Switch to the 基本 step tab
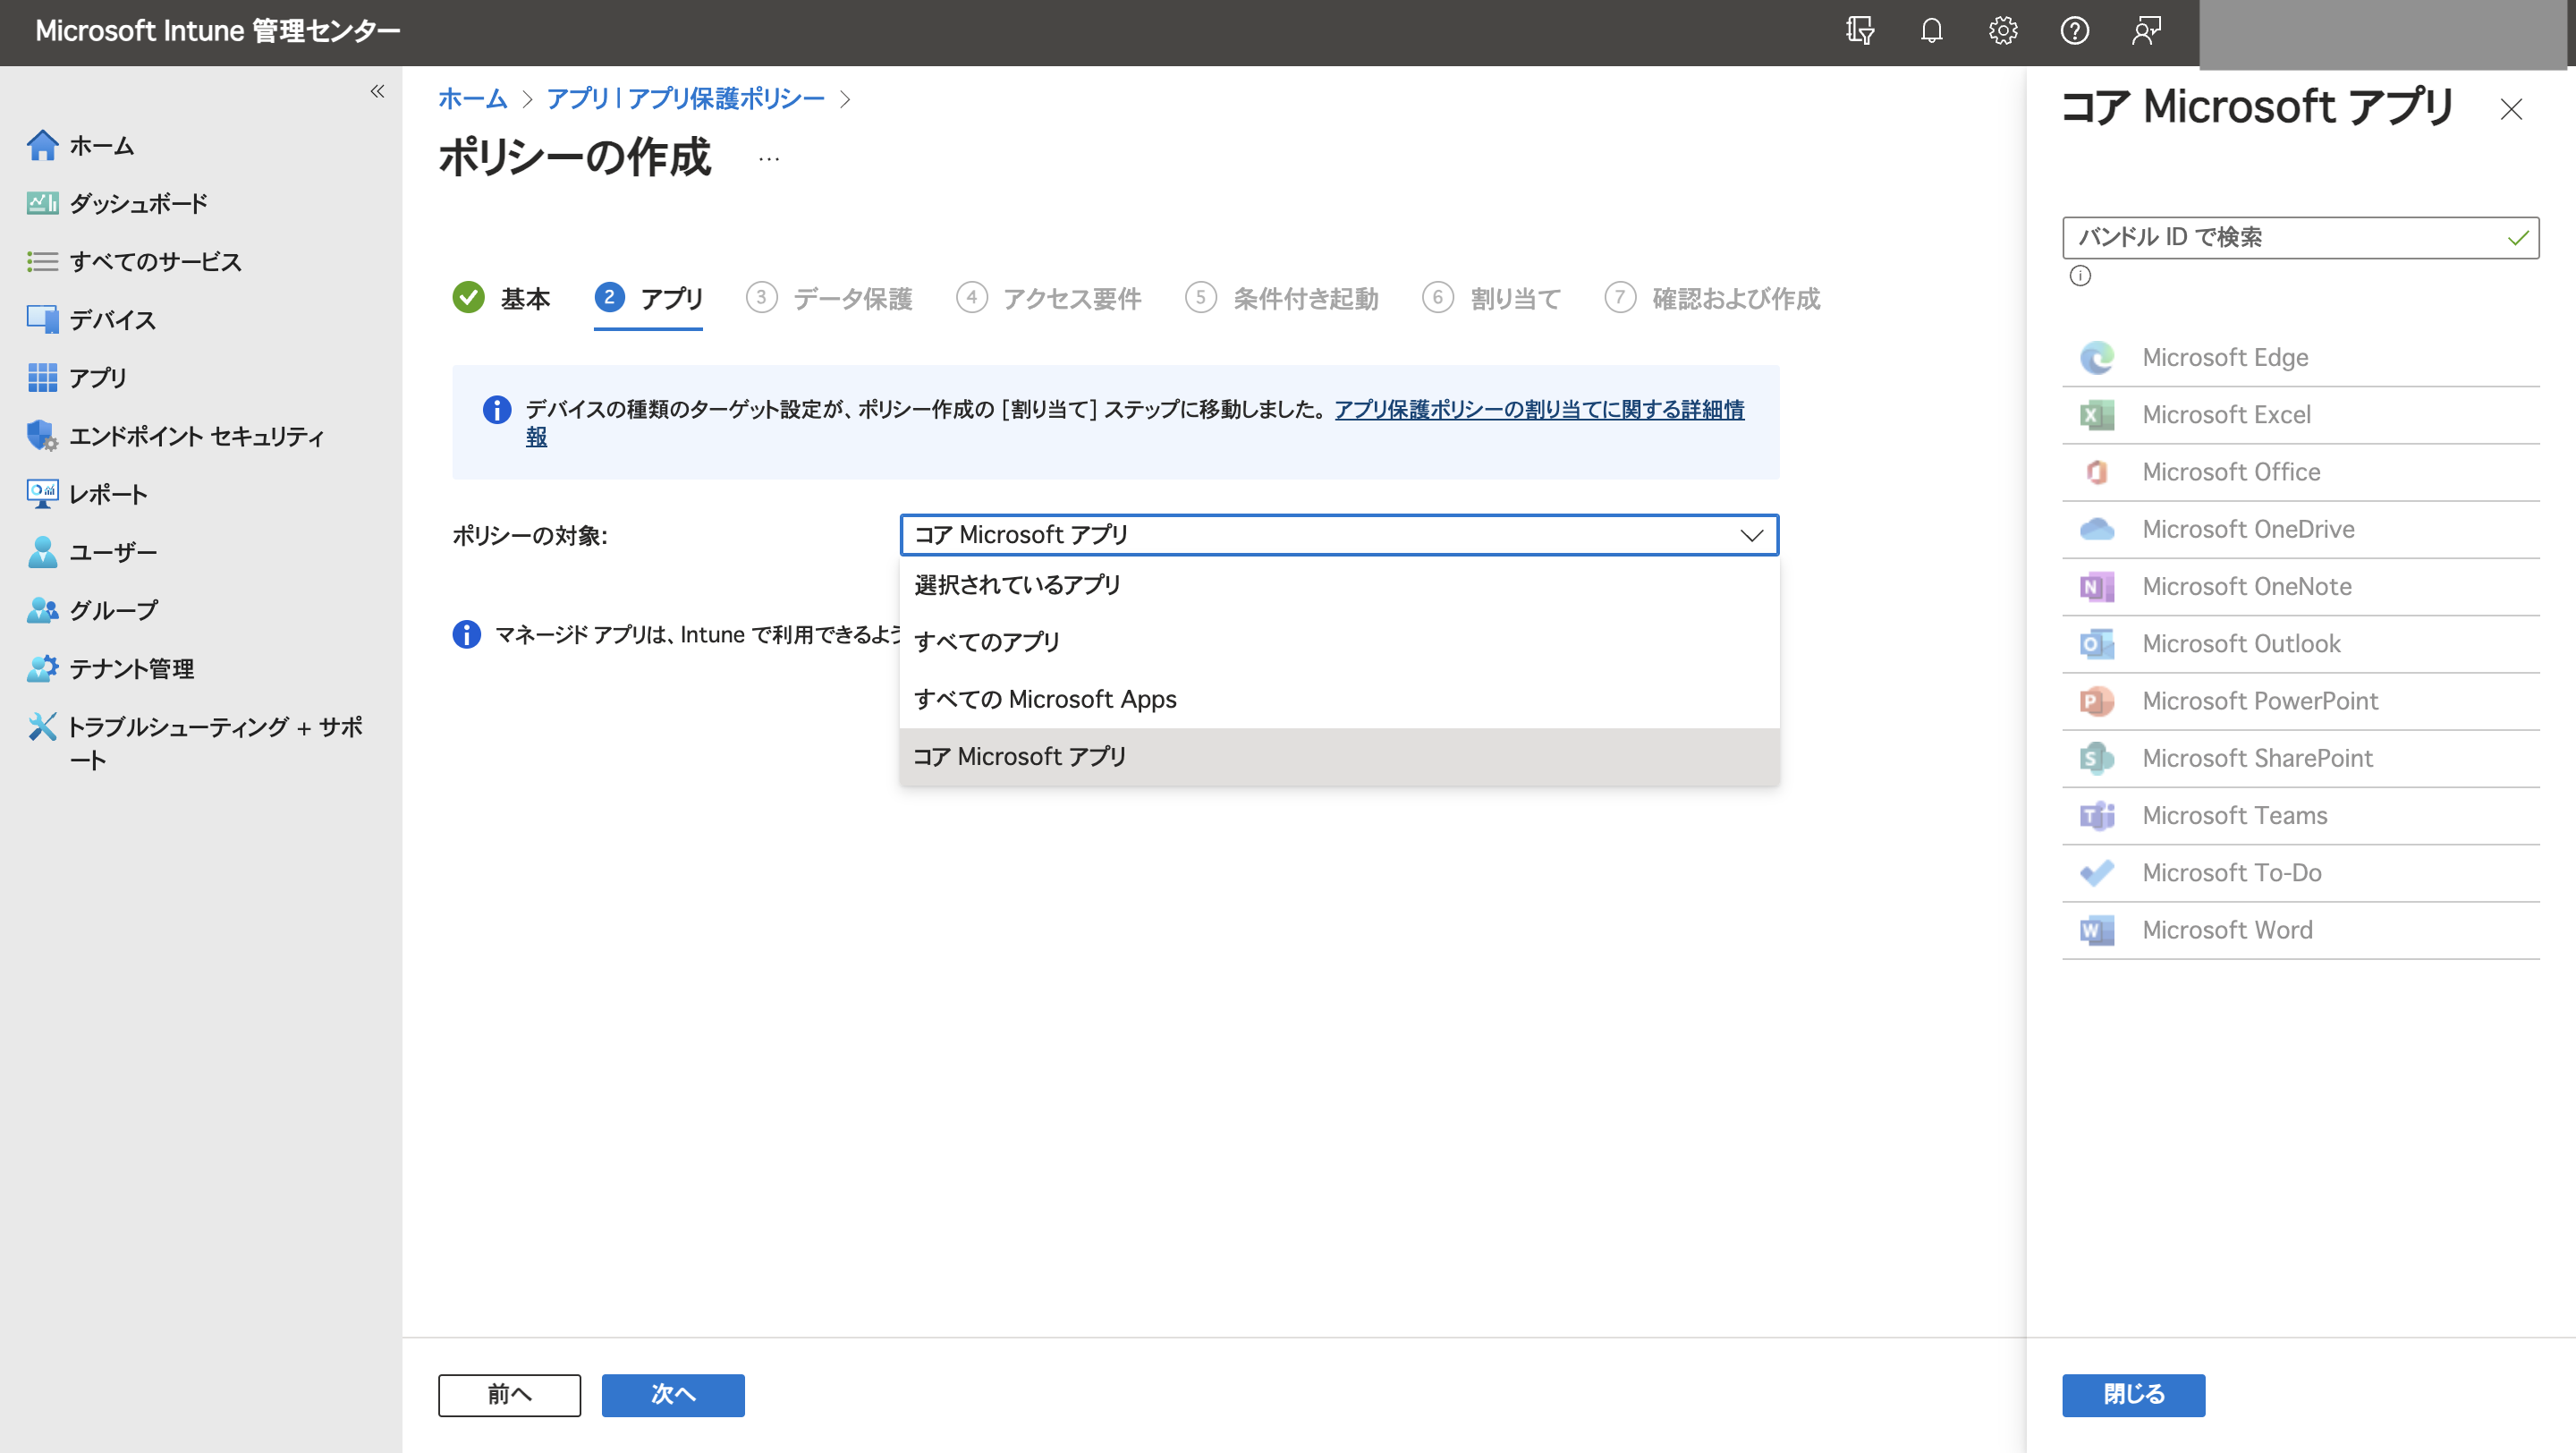Viewport: 2576px width, 1453px height. point(502,298)
